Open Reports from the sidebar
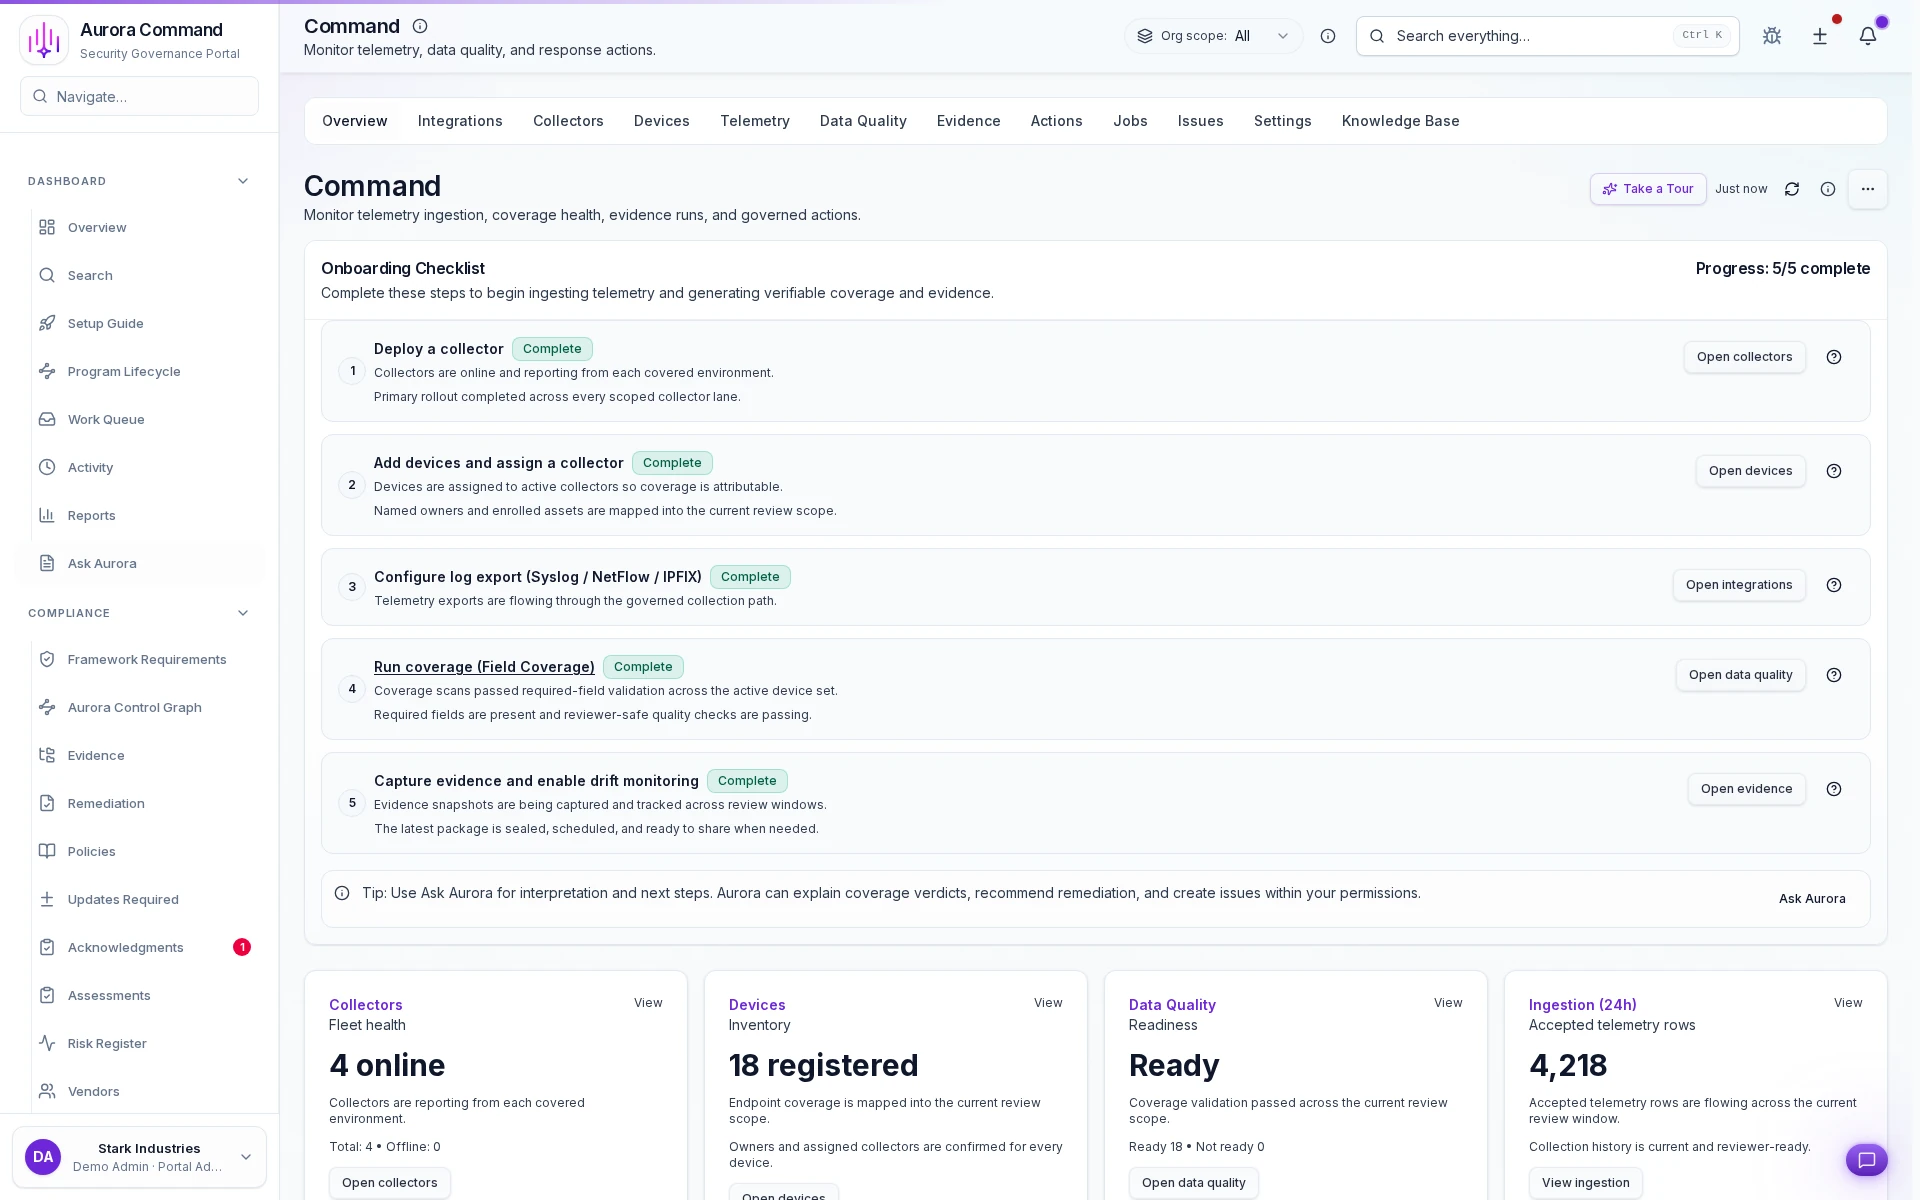The height and width of the screenshot is (1200, 1920). click(x=91, y=515)
